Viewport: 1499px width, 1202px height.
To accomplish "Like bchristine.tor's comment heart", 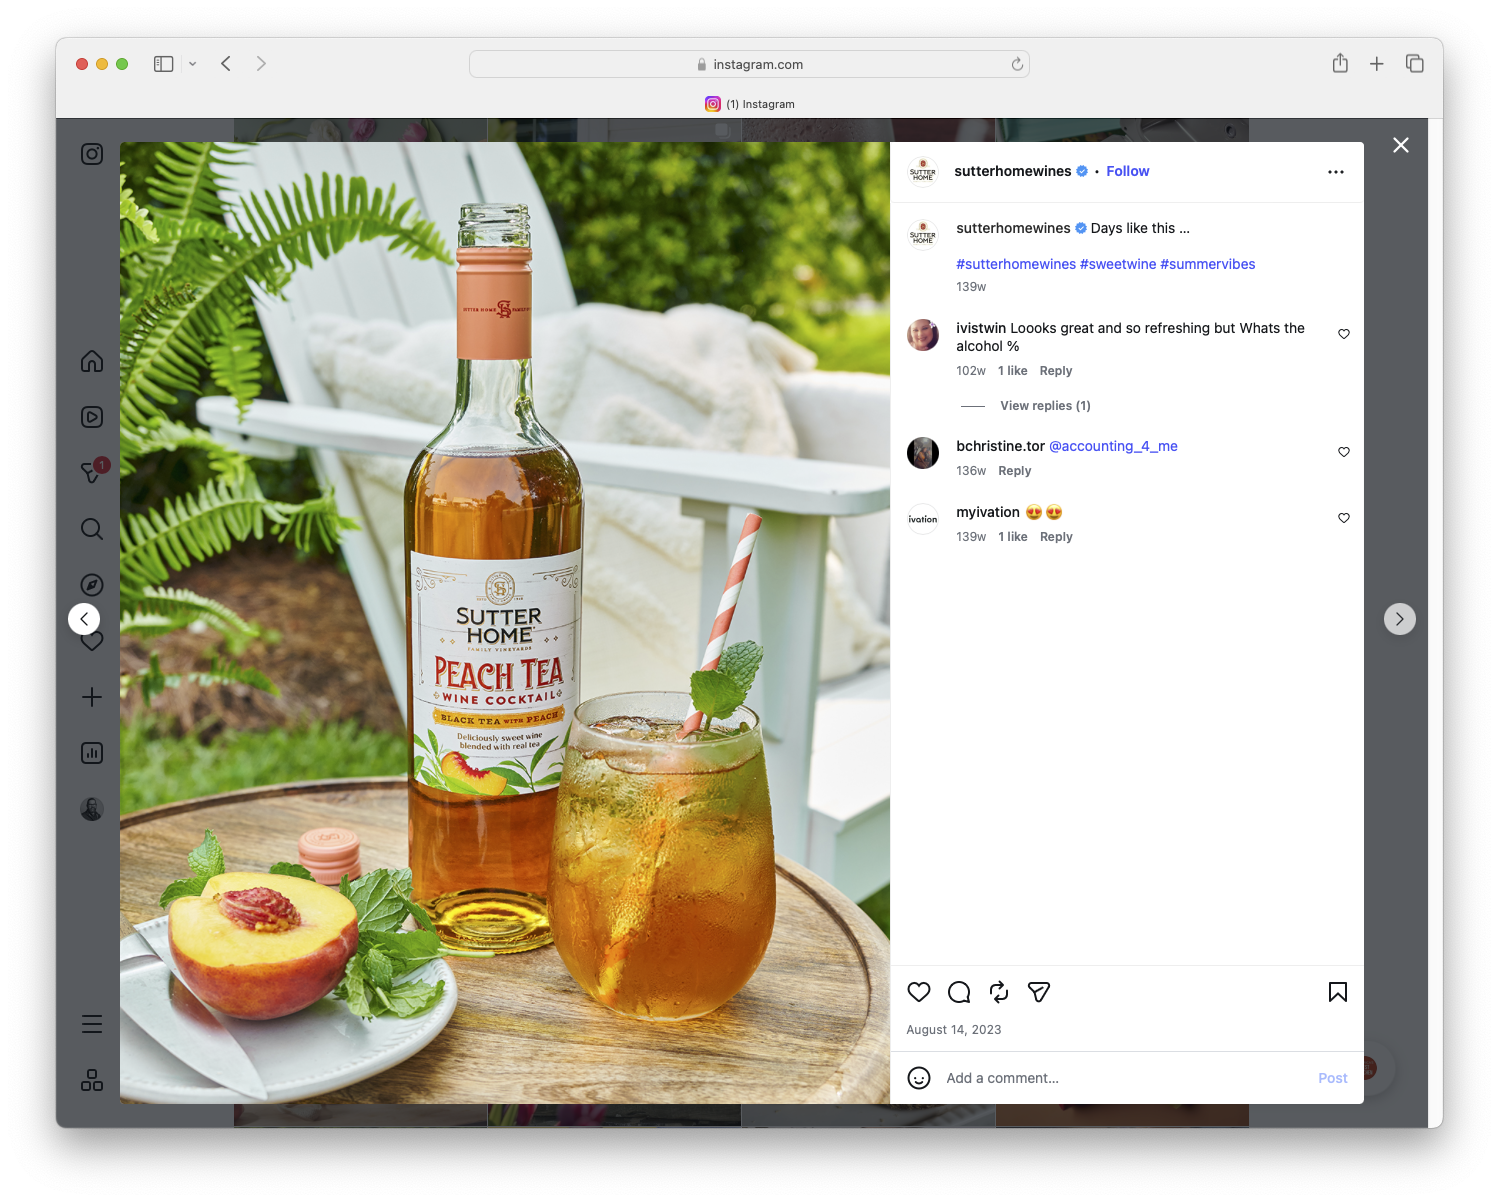I will pos(1344,452).
